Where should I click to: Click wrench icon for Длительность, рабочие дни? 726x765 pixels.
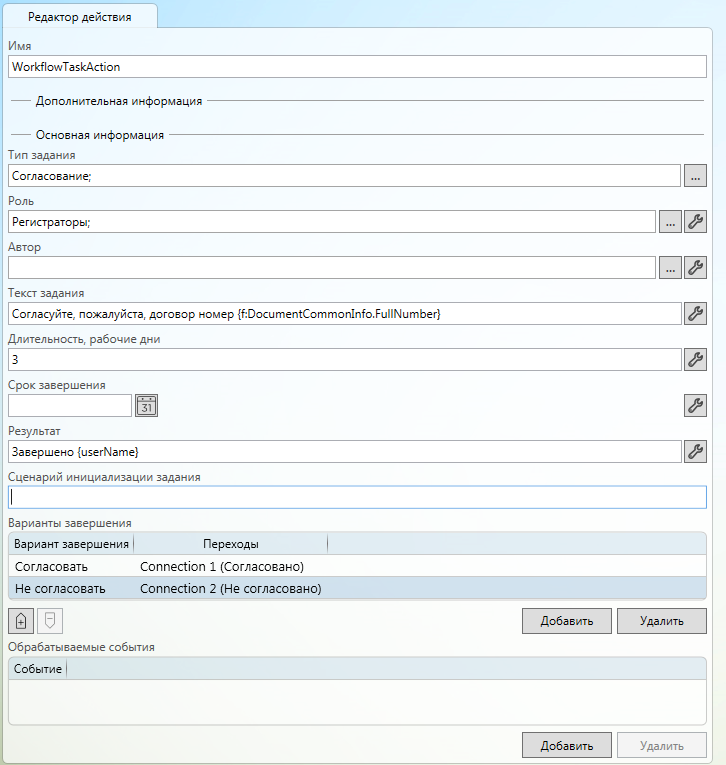click(x=695, y=359)
